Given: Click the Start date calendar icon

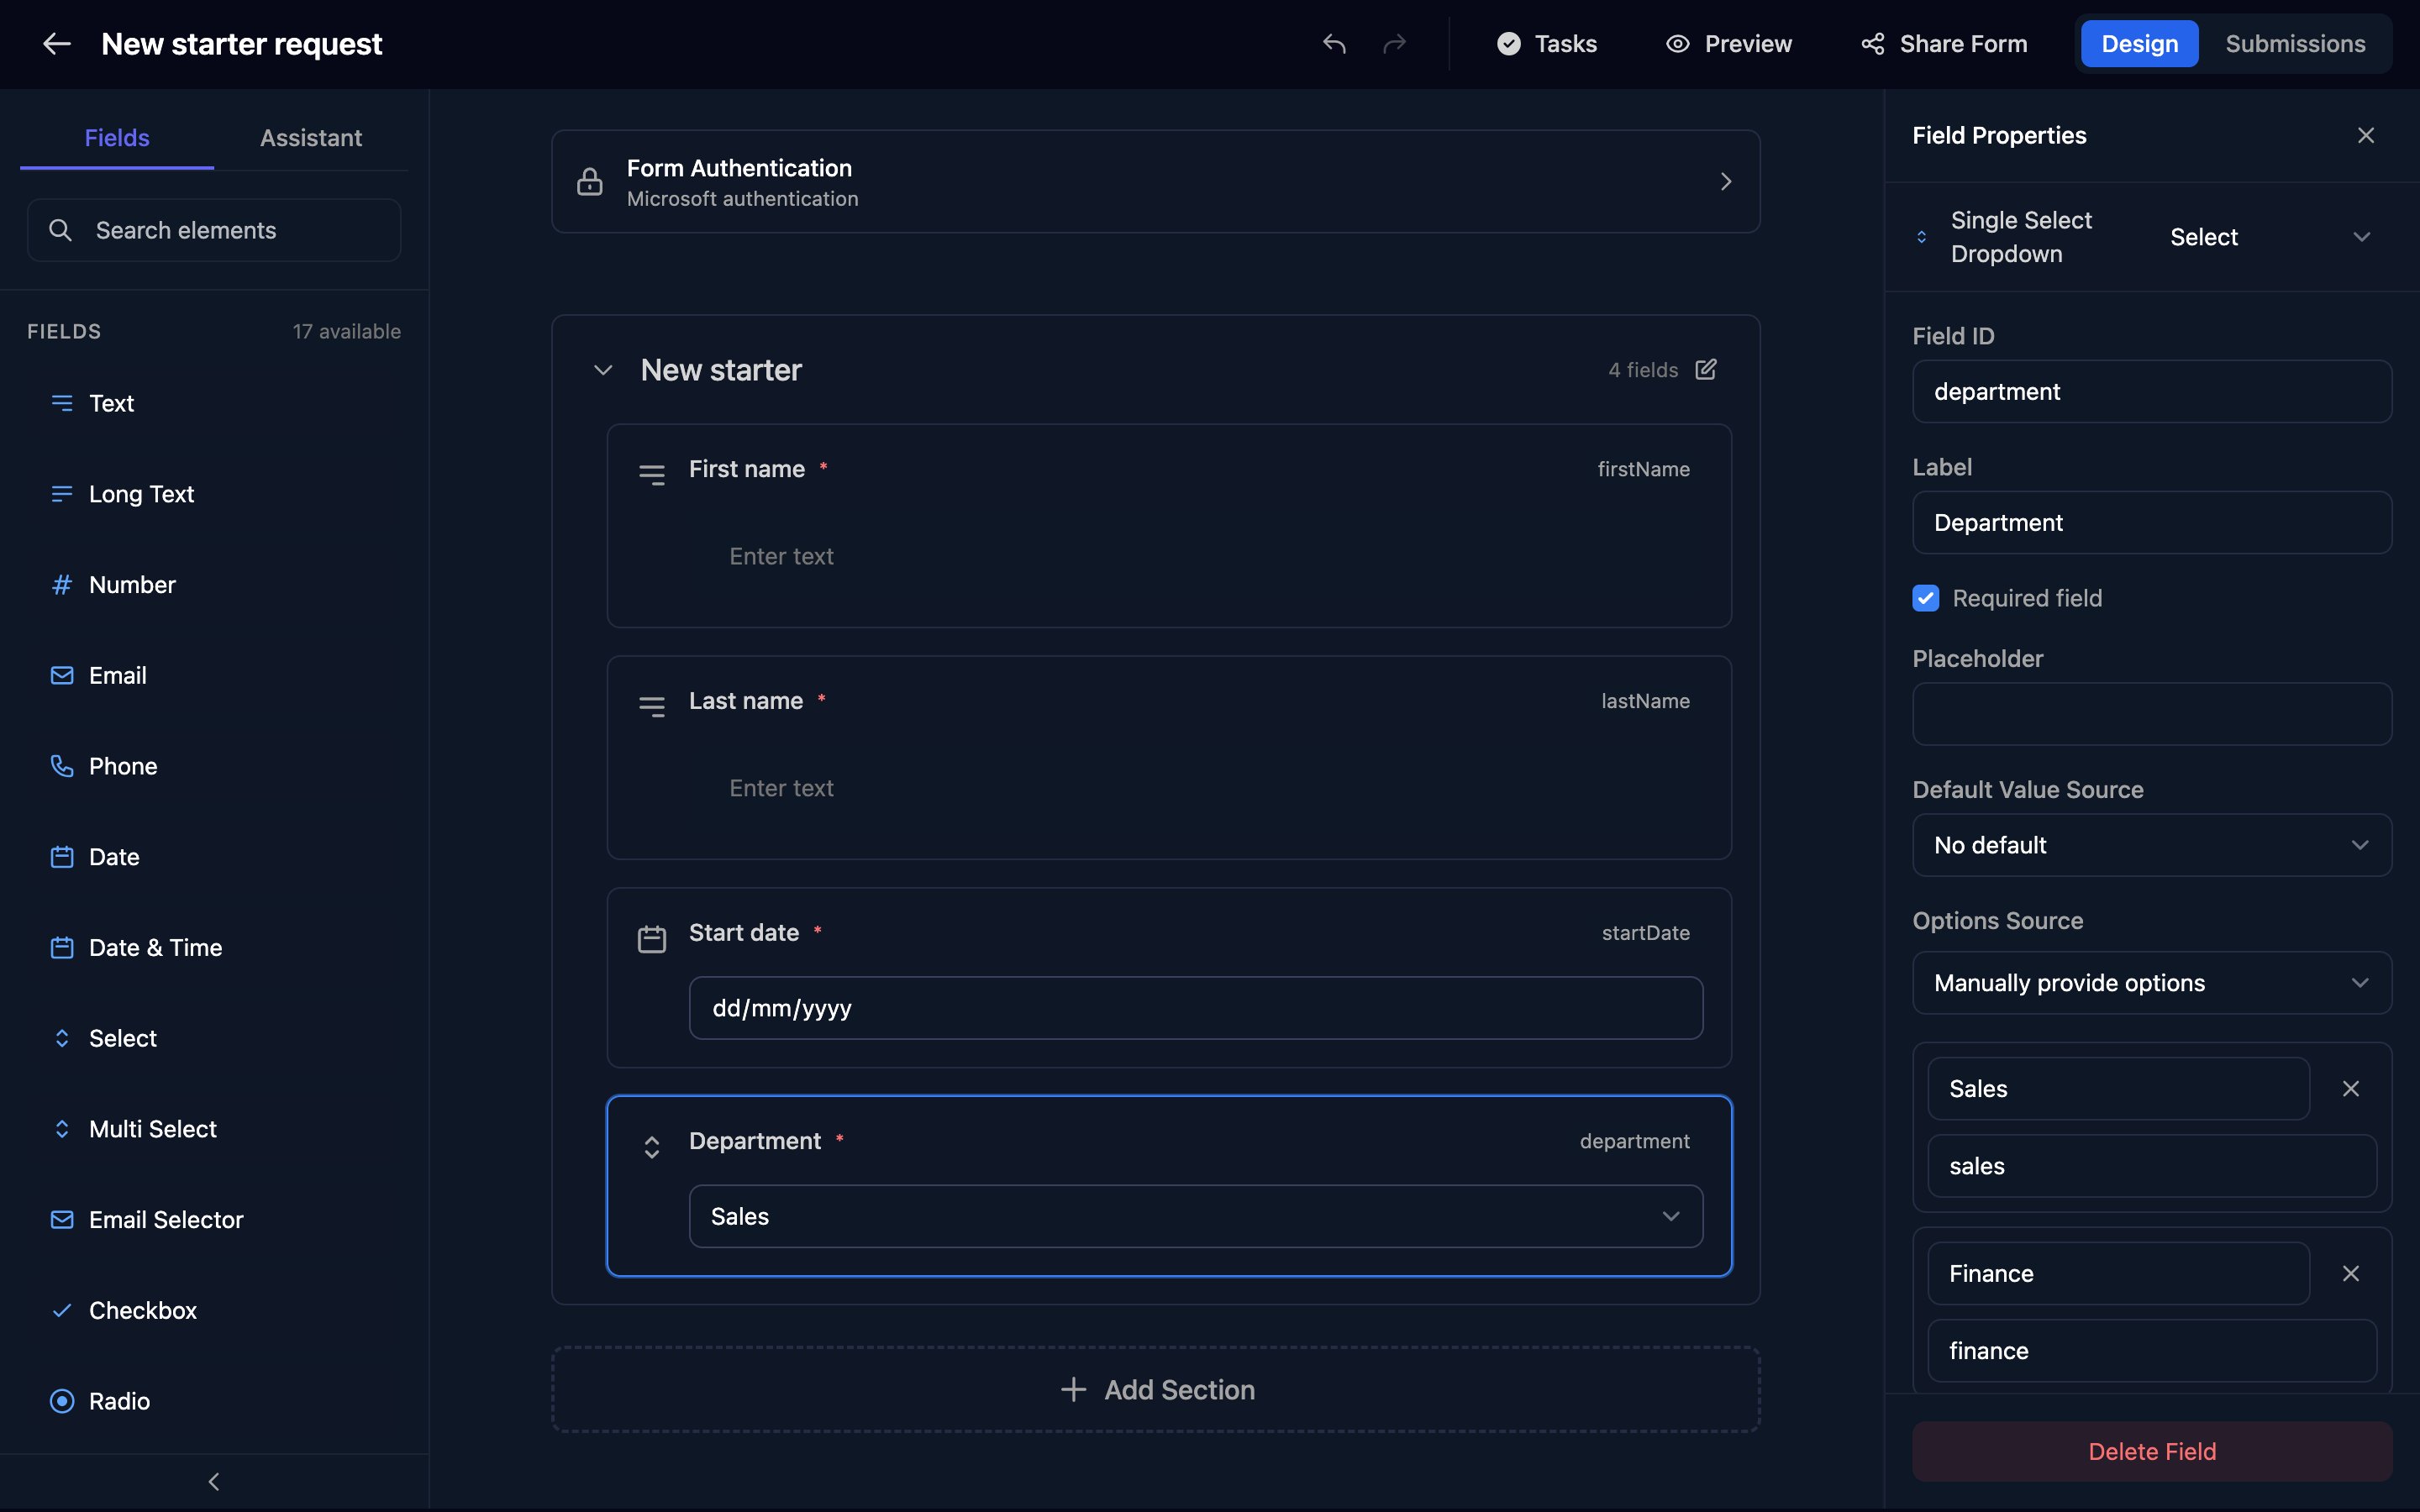Looking at the screenshot, I should [652, 939].
